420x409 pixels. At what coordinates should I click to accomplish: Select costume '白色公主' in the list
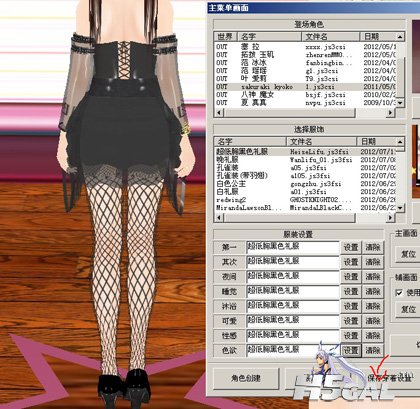tap(305, 184)
